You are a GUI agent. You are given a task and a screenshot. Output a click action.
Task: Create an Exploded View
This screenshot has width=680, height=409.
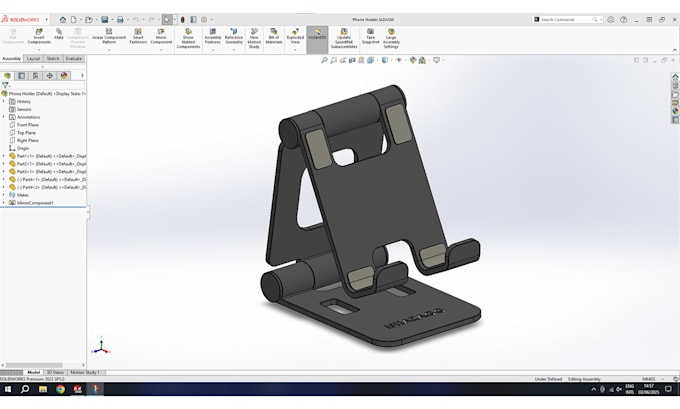295,36
